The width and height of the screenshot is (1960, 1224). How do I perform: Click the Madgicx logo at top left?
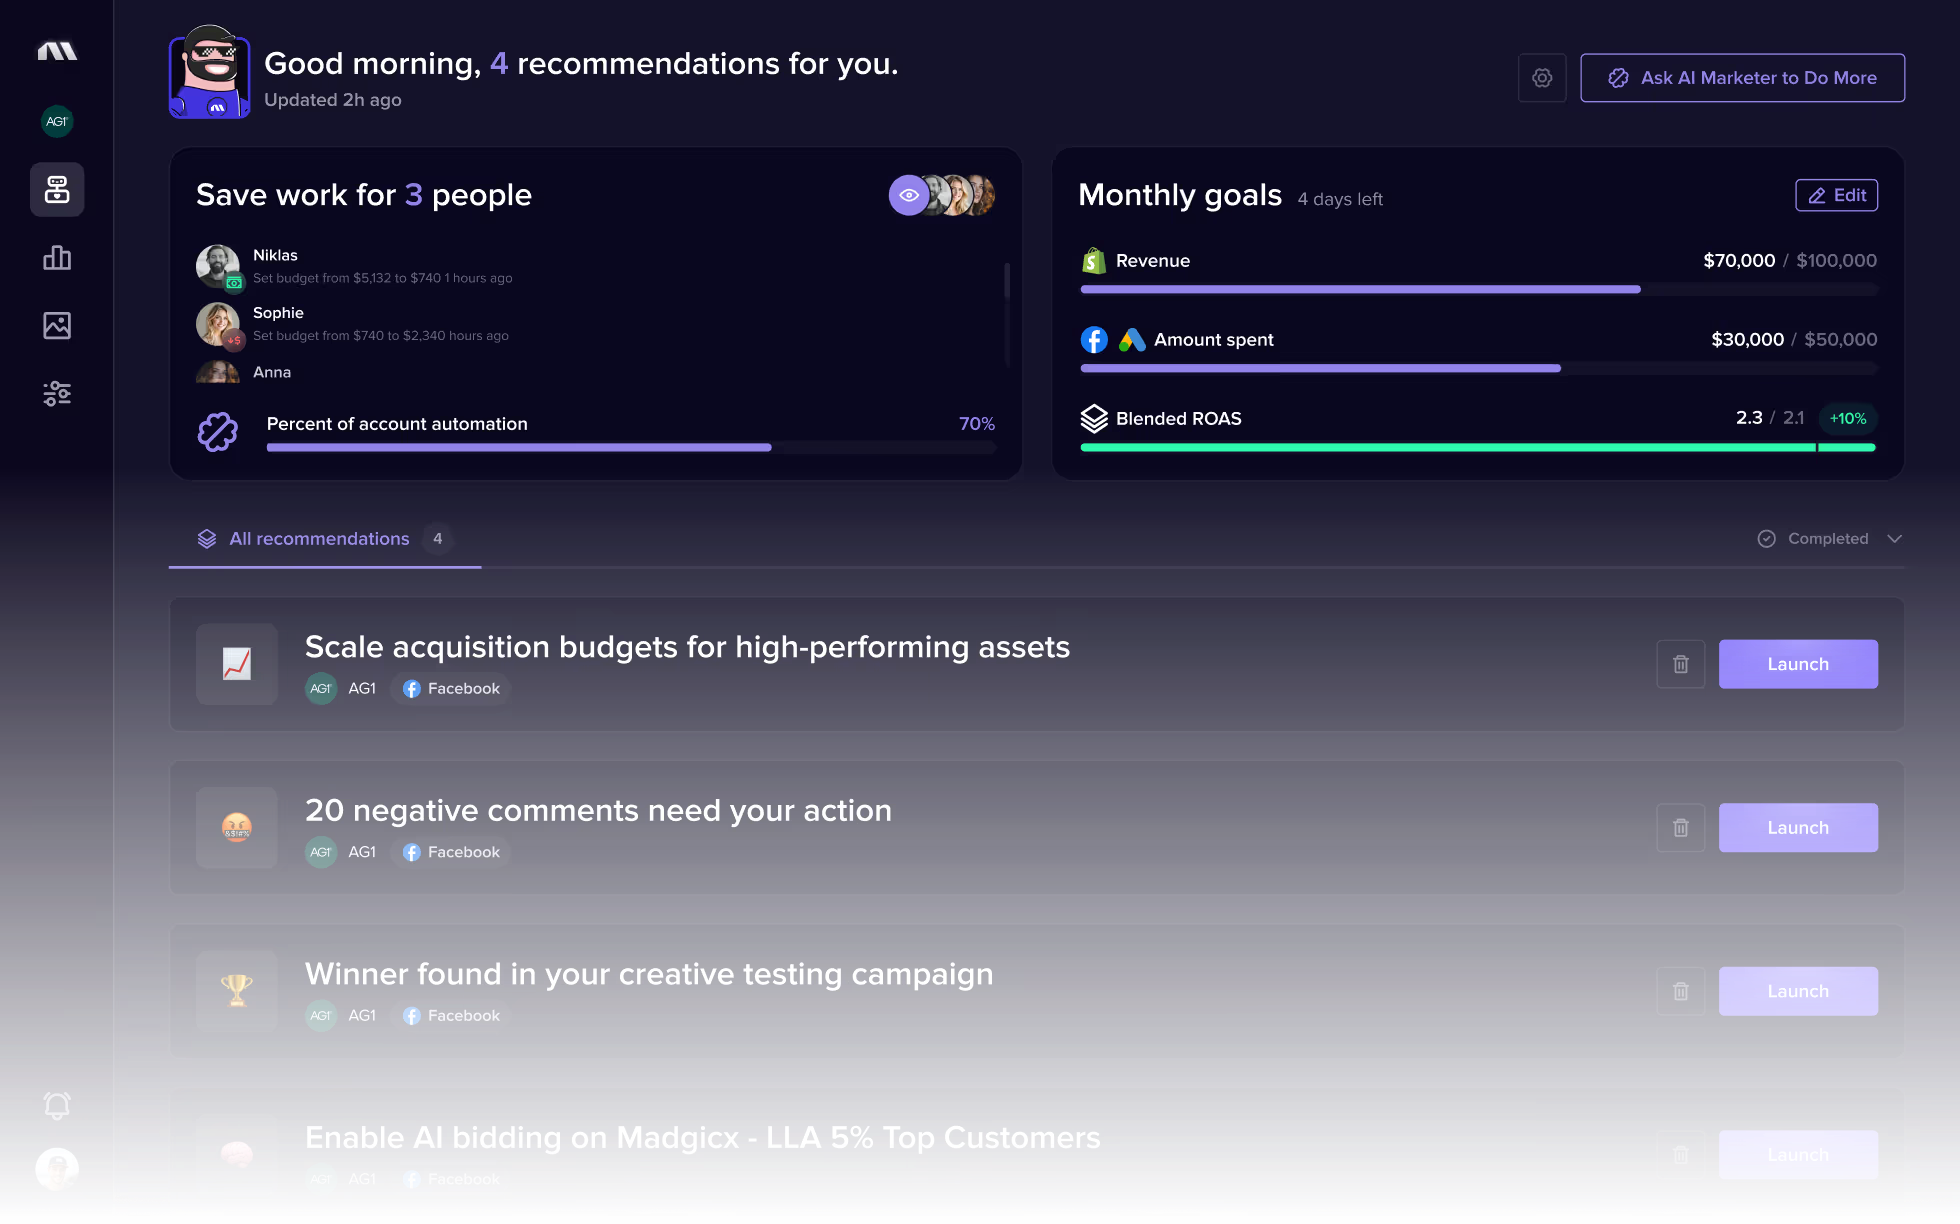coord(57,51)
